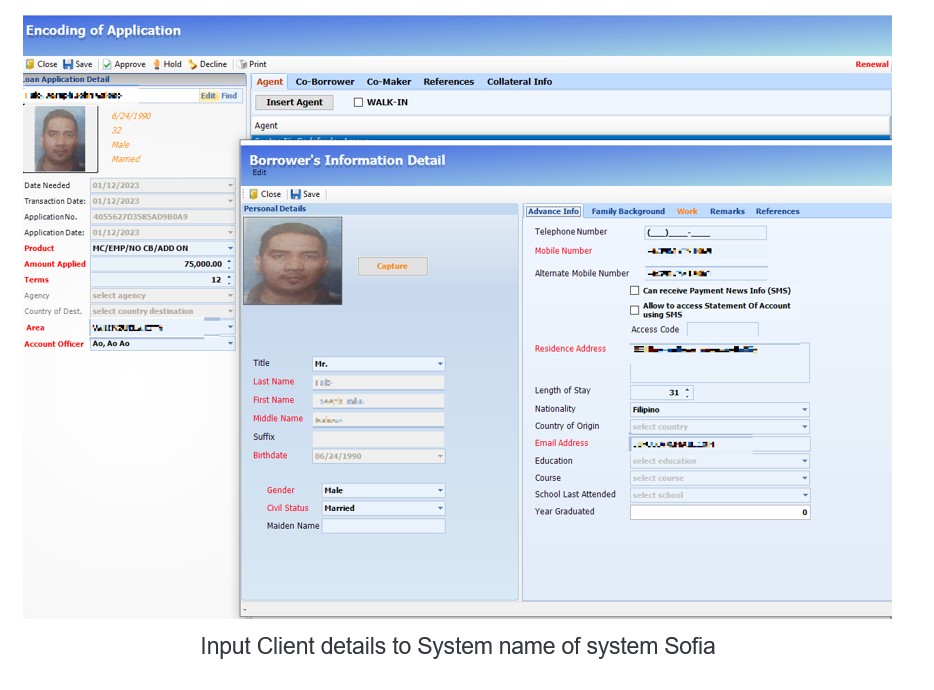Click the Maiden Name field
Image resolution: width=934 pixels, height=690 pixels.
click(384, 526)
